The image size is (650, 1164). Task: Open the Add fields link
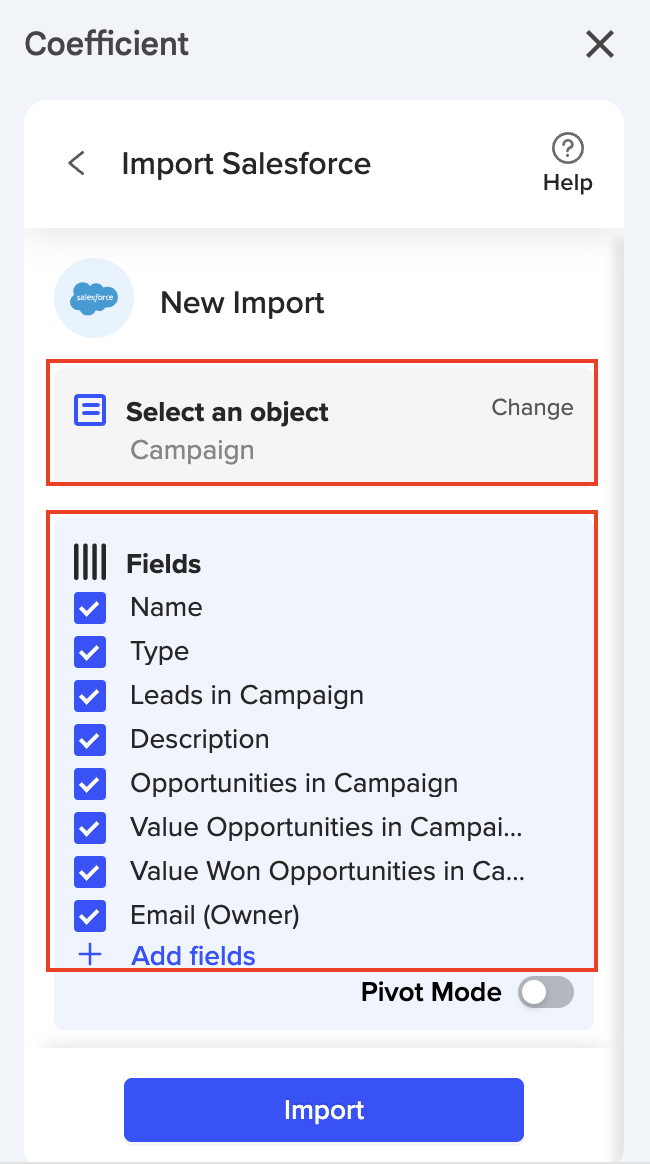[x=193, y=956]
